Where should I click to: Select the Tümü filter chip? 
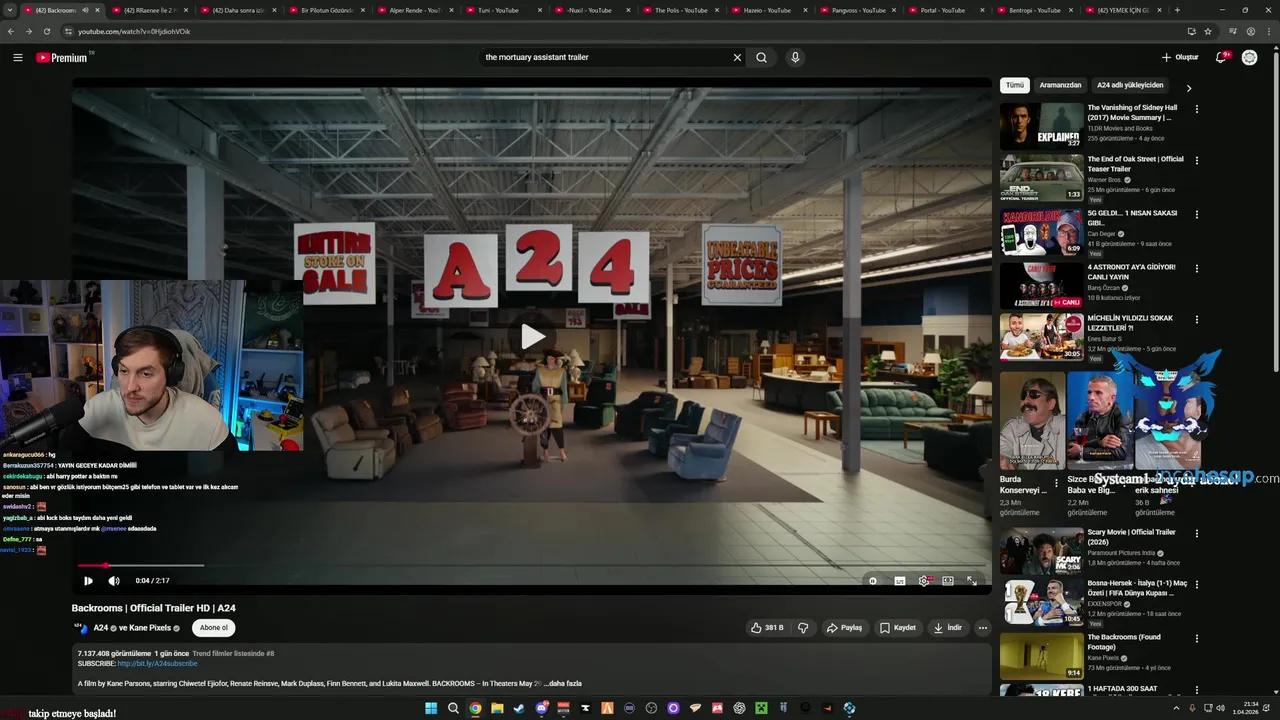point(1015,85)
